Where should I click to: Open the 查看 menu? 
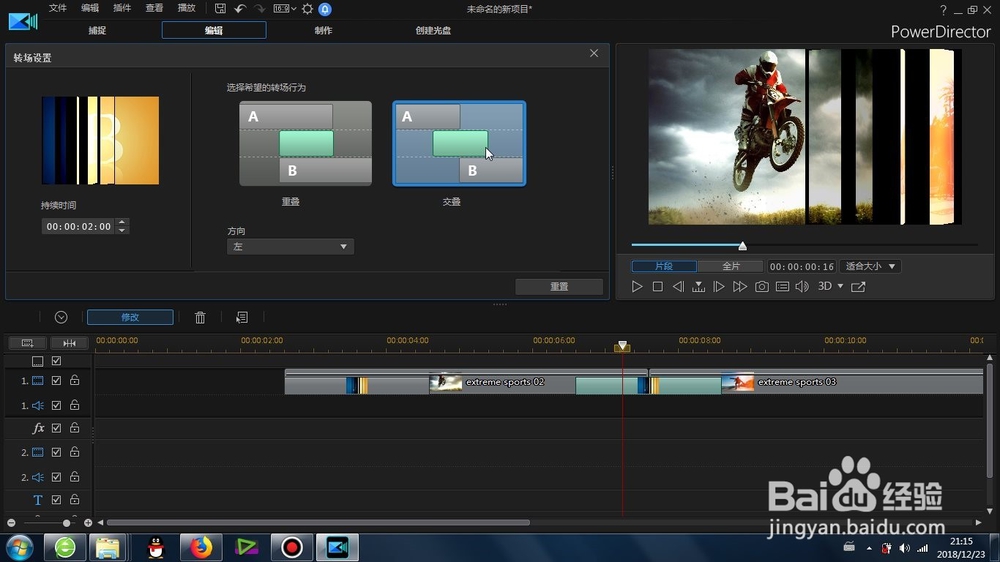point(154,8)
